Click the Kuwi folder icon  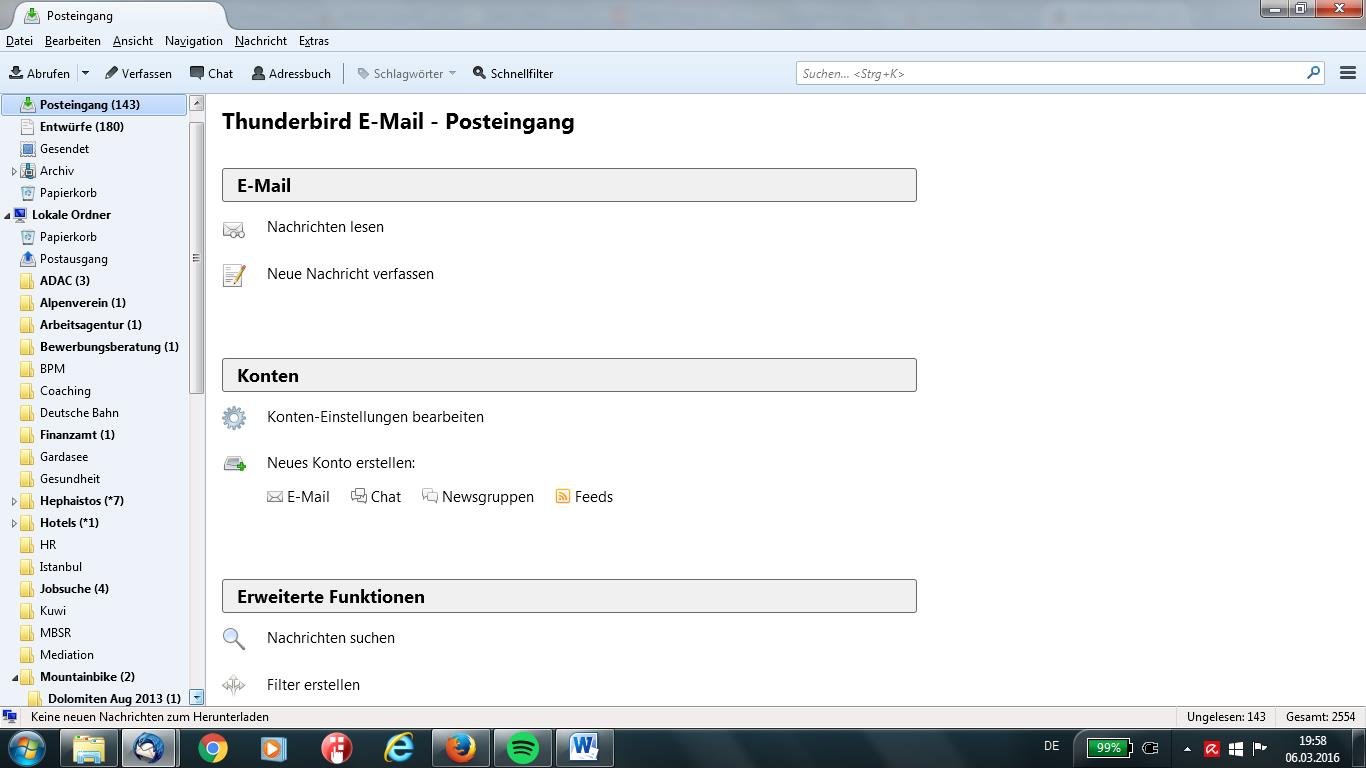coord(28,610)
